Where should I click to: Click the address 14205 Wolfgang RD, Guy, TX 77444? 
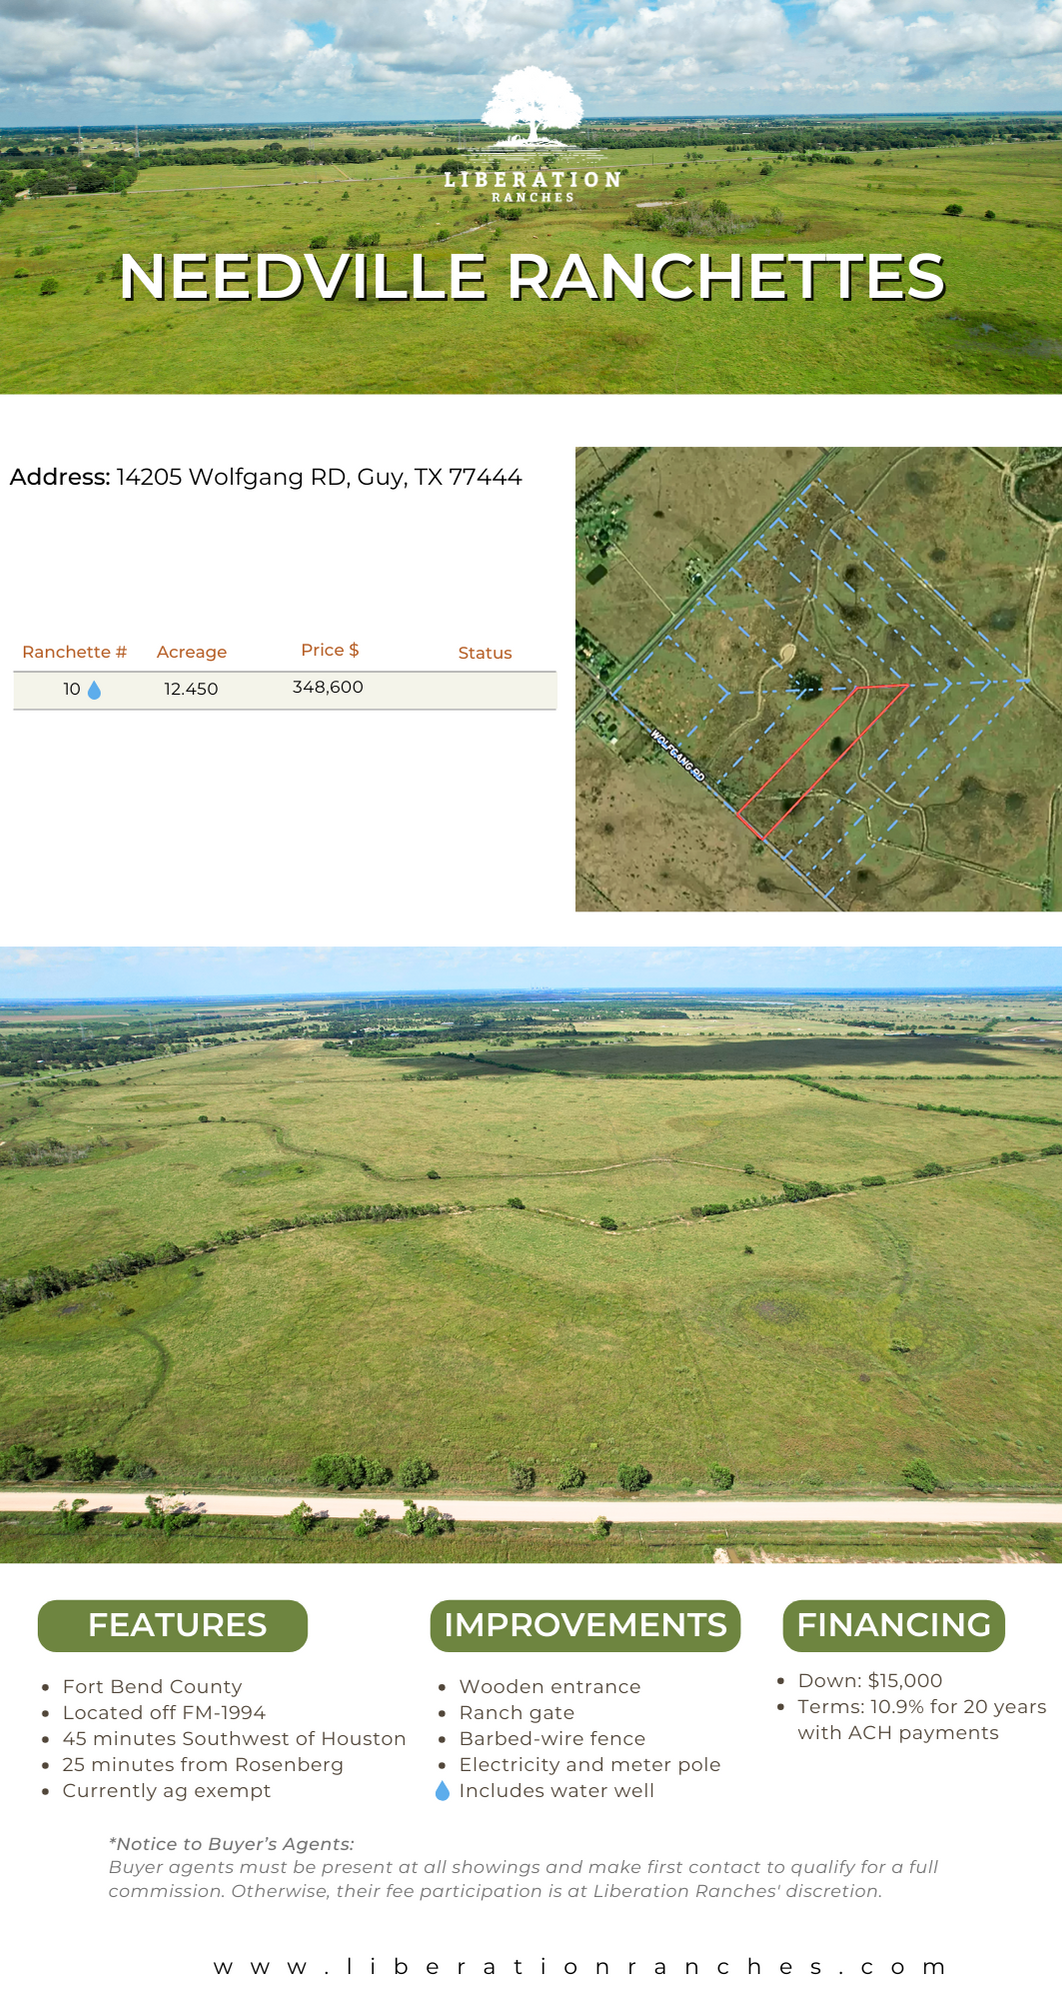click(319, 477)
